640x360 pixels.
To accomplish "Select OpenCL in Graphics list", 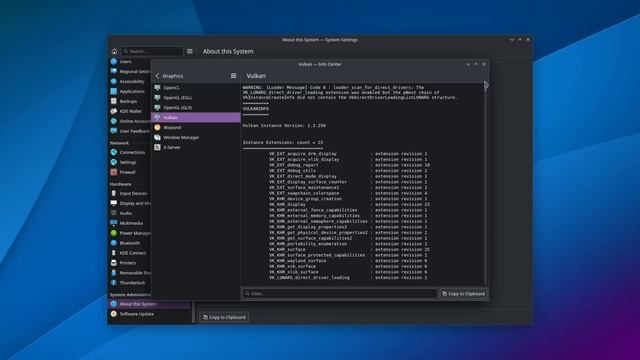I will pyautogui.click(x=196, y=88).
